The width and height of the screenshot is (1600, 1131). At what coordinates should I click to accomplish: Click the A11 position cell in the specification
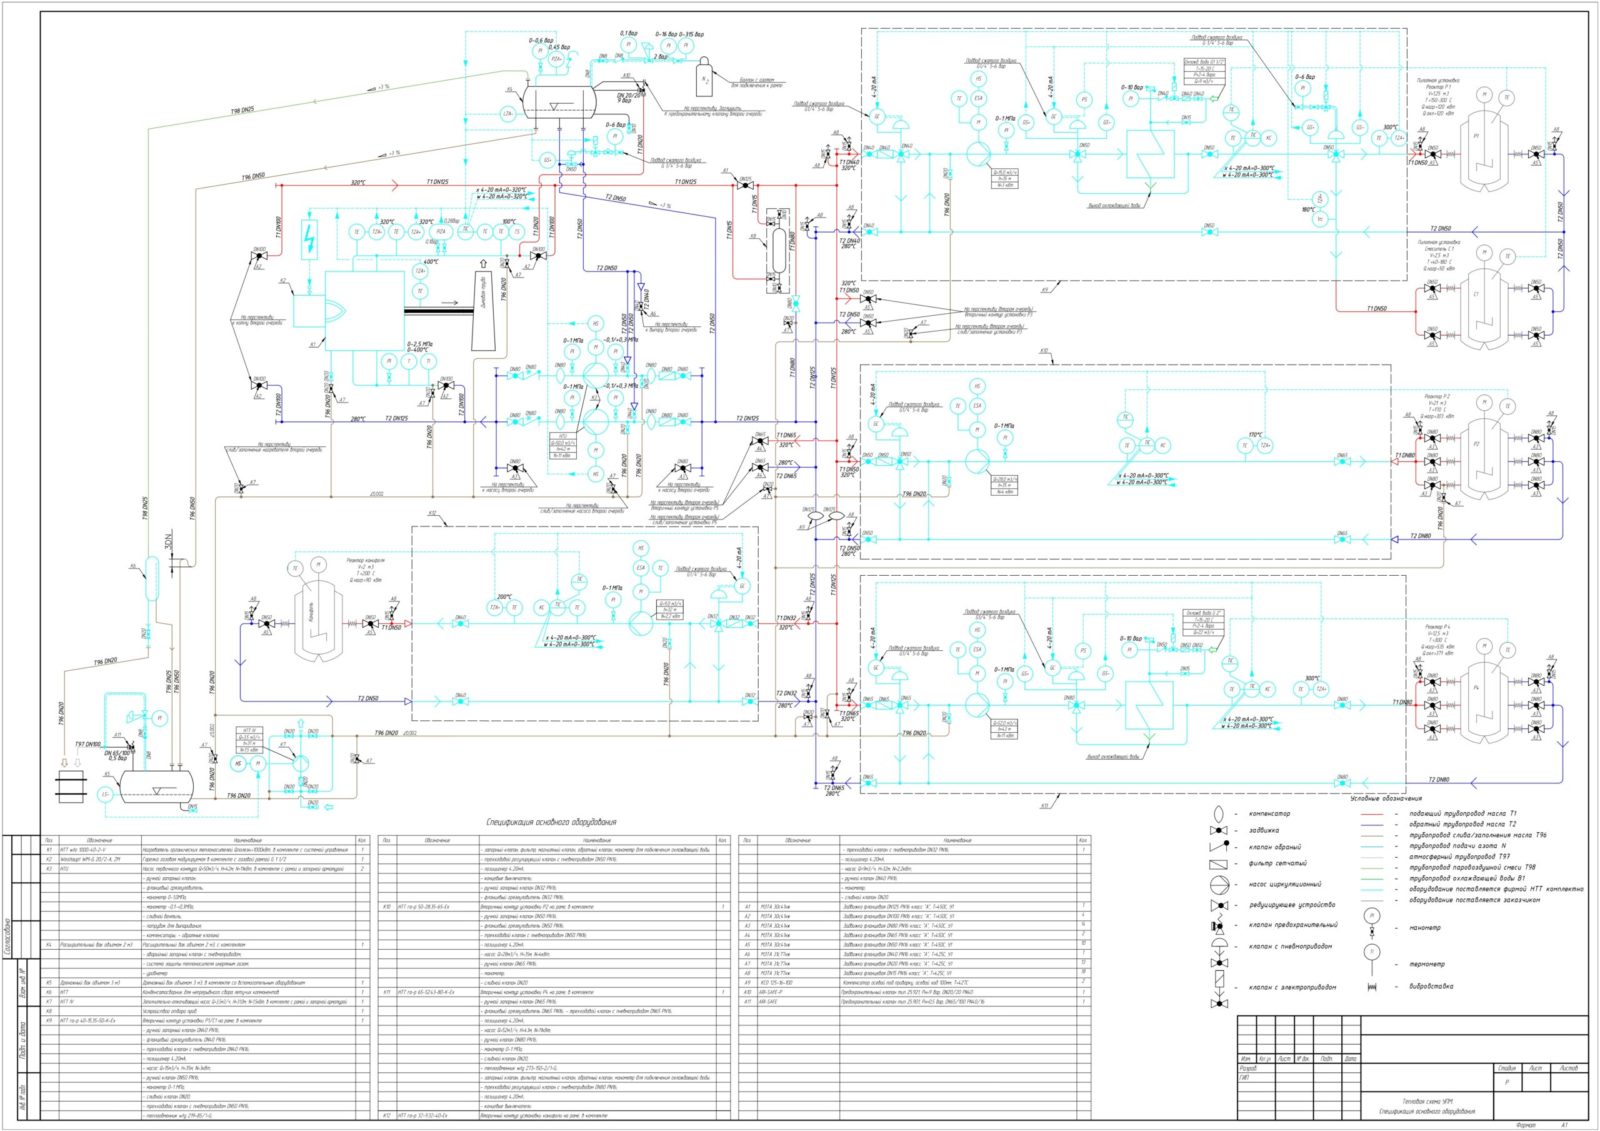click(747, 1002)
